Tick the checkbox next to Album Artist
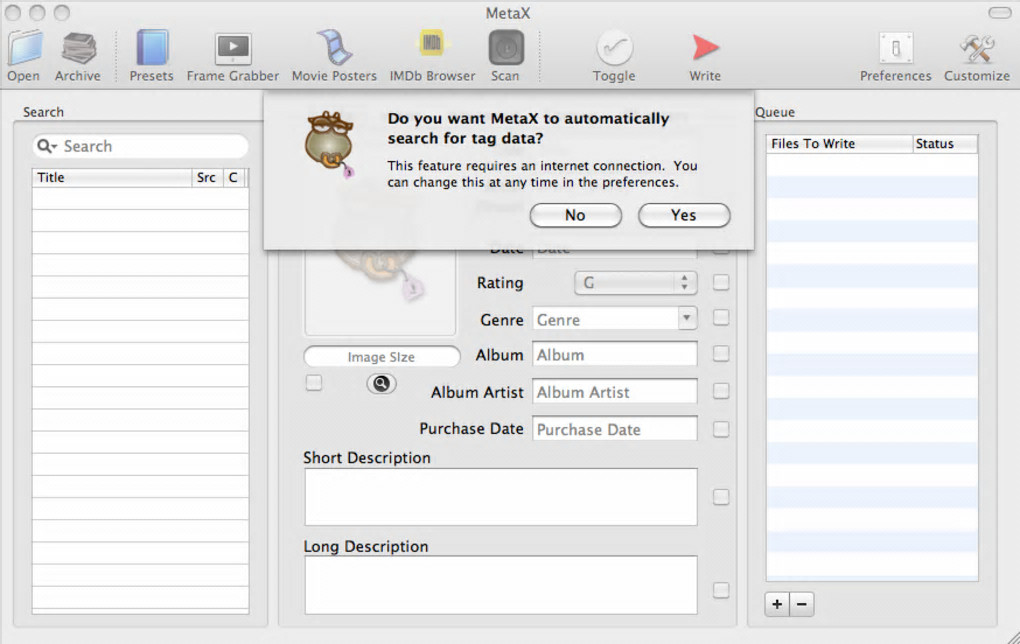 [x=721, y=391]
